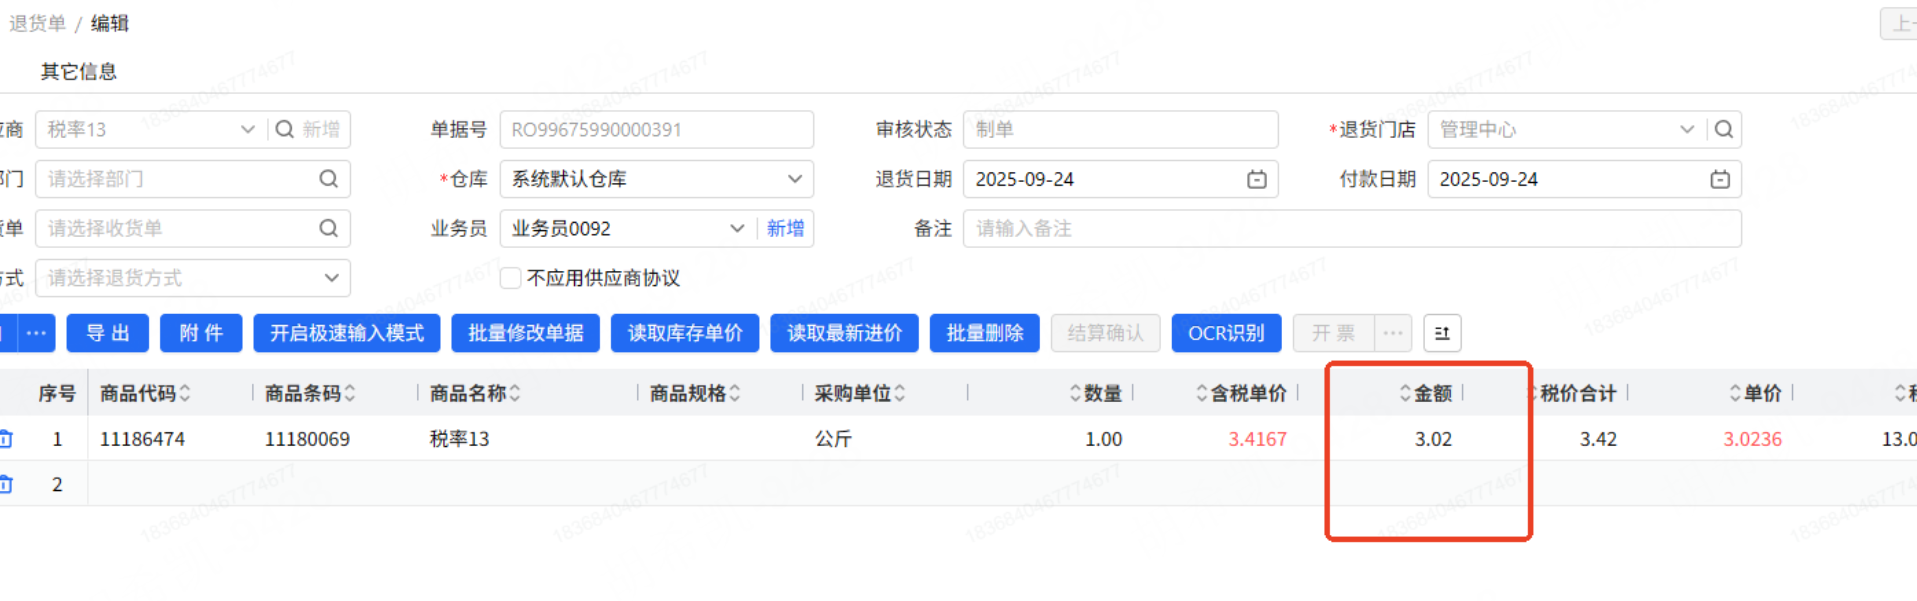Click the return store search icon
This screenshot has height=601, width=1917.
1724,129
